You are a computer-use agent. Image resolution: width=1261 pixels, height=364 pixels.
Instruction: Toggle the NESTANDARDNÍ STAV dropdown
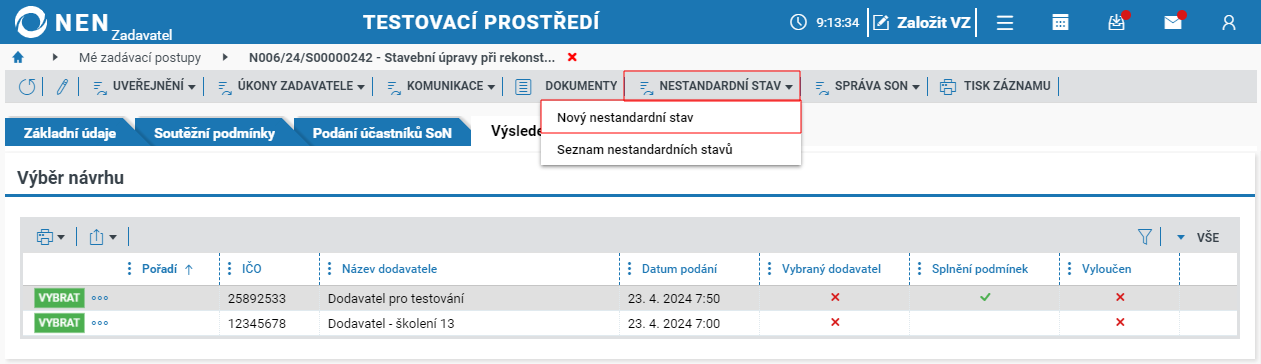click(713, 86)
